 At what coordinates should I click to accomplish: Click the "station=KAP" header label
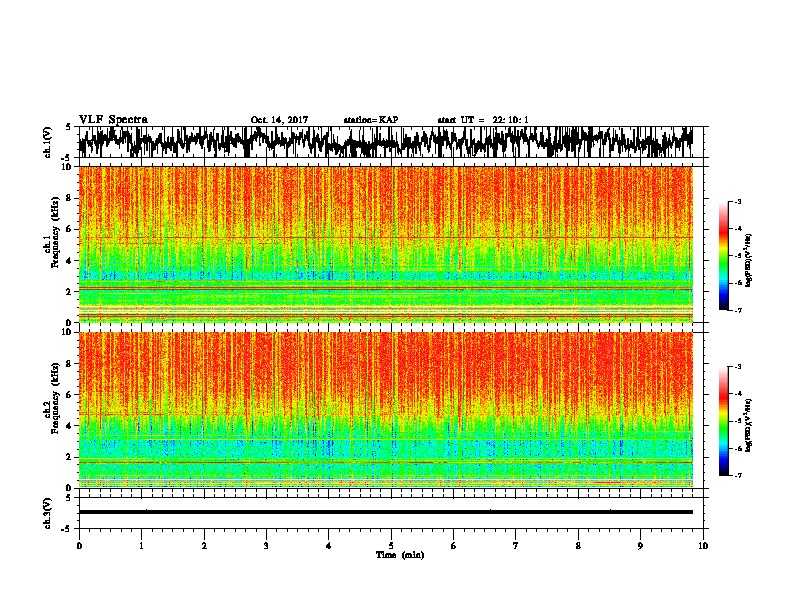(371, 120)
